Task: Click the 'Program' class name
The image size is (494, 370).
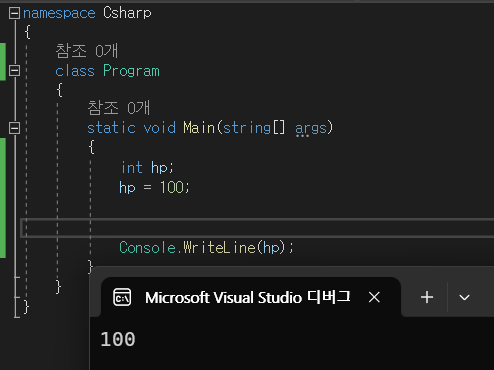Action: coord(131,71)
